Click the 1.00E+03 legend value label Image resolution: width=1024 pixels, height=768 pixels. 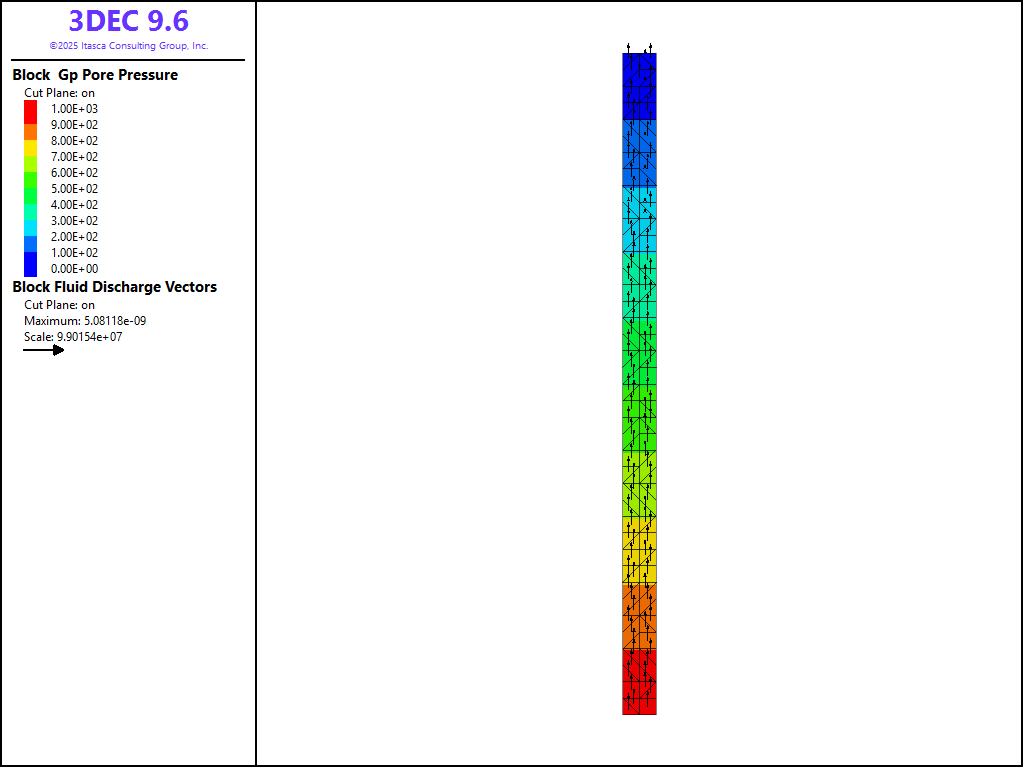pyautogui.click(x=74, y=109)
